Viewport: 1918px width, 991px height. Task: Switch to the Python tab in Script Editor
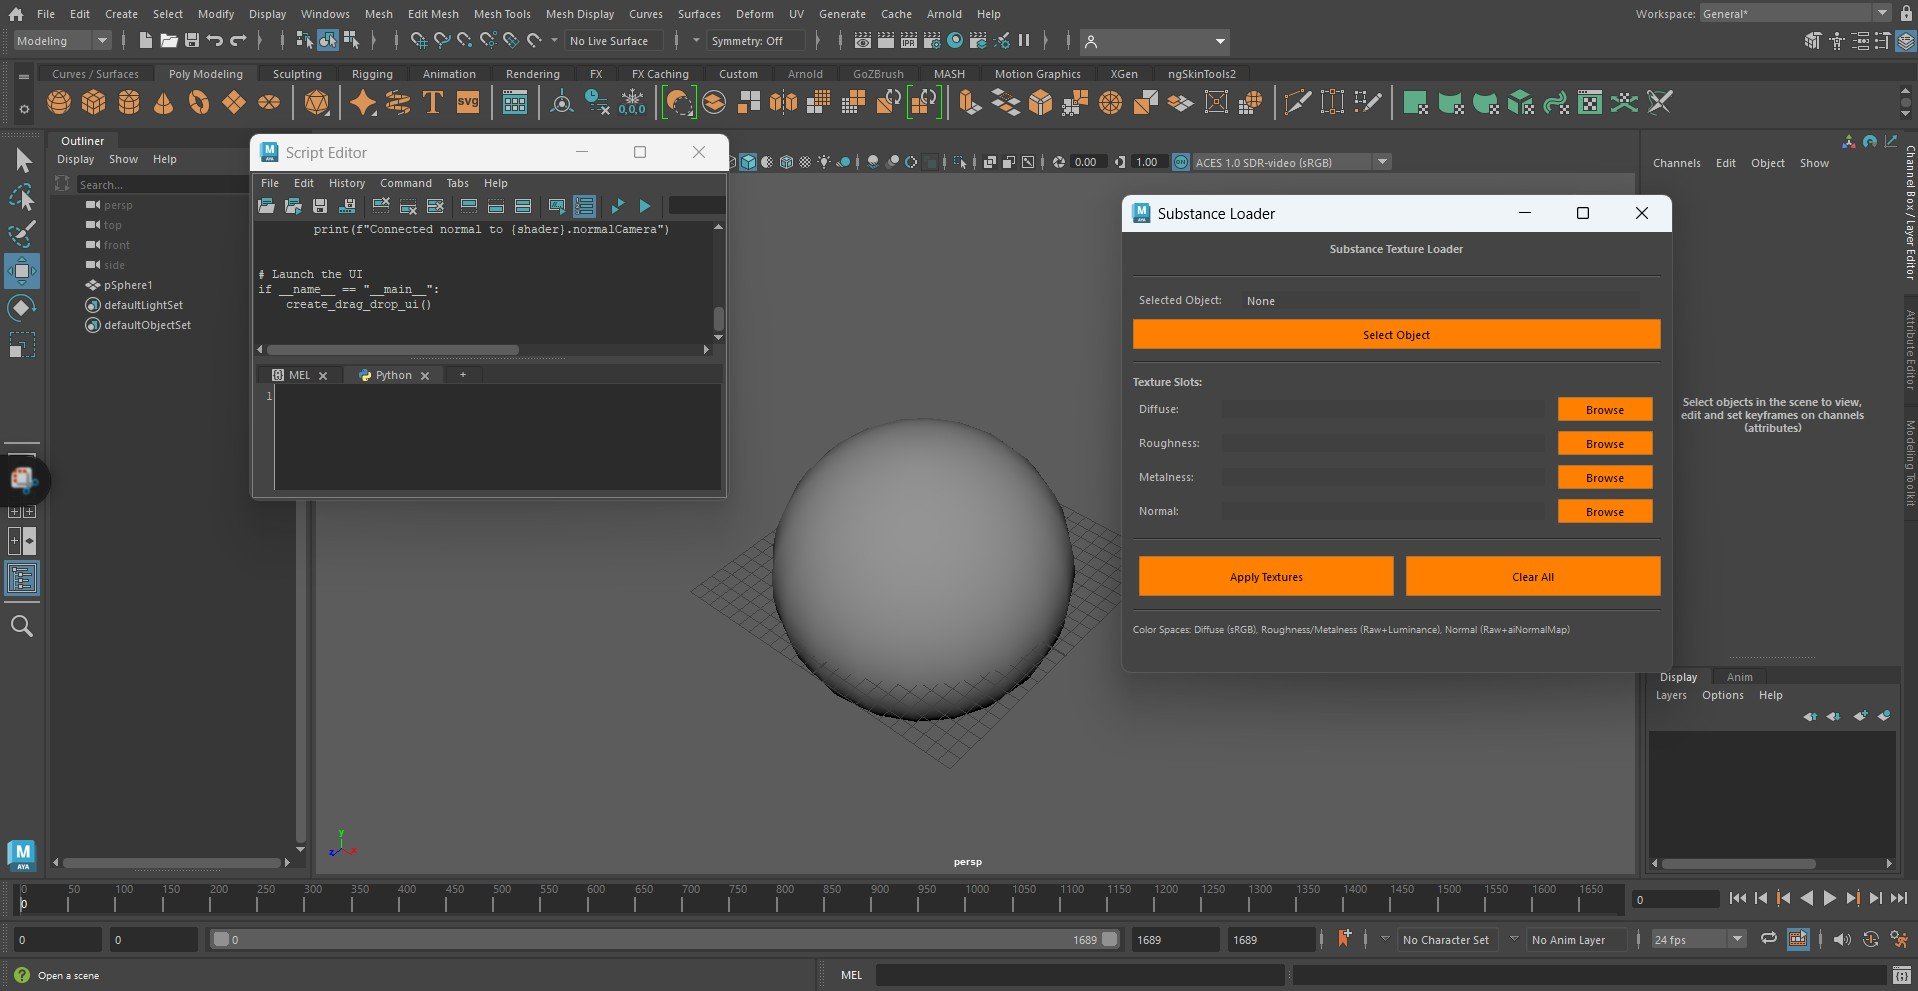(x=393, y=375)
